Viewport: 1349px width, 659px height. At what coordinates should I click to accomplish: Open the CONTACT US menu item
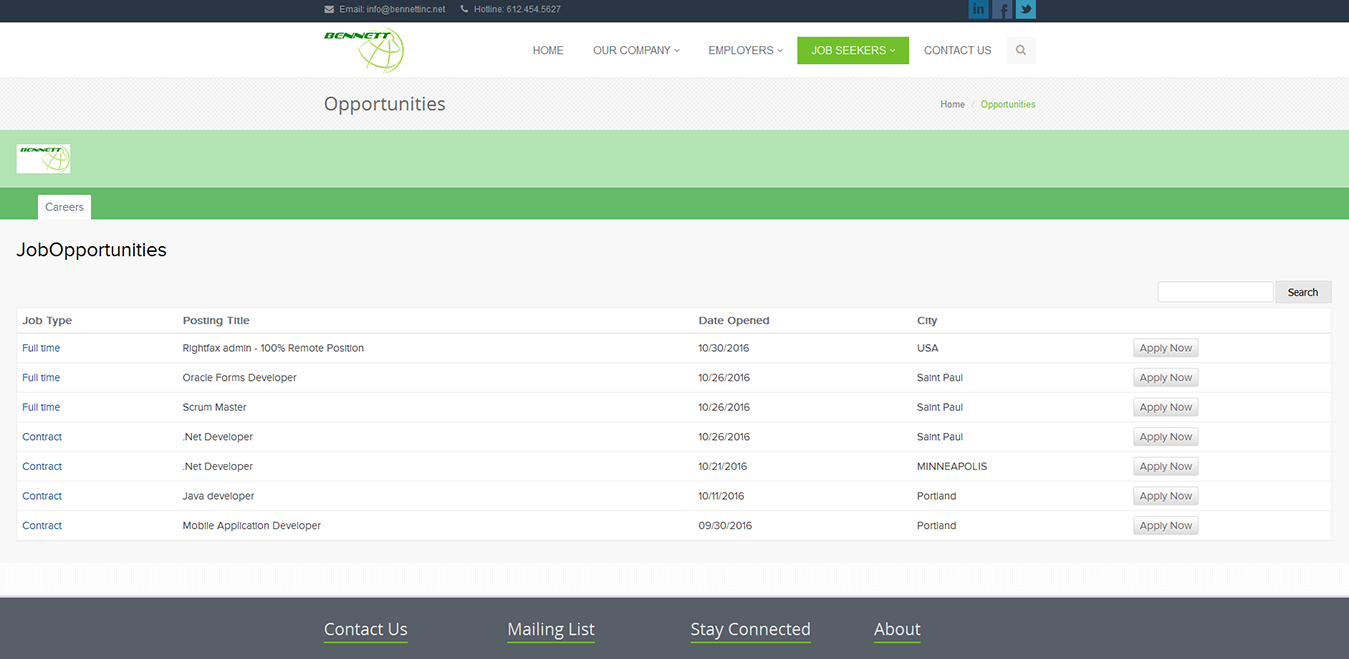pos(958,50)
